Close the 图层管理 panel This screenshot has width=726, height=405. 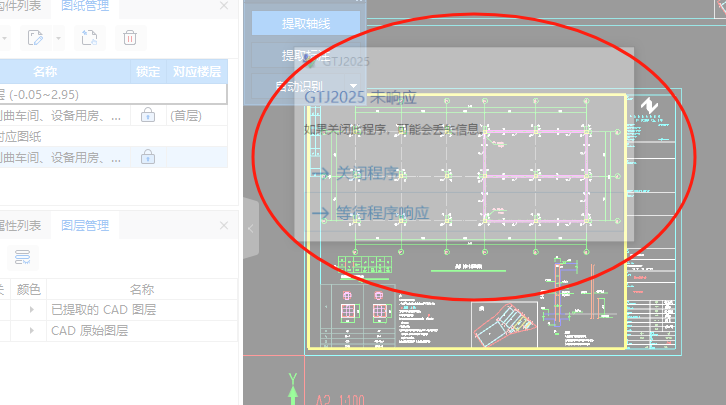(224, 225)
